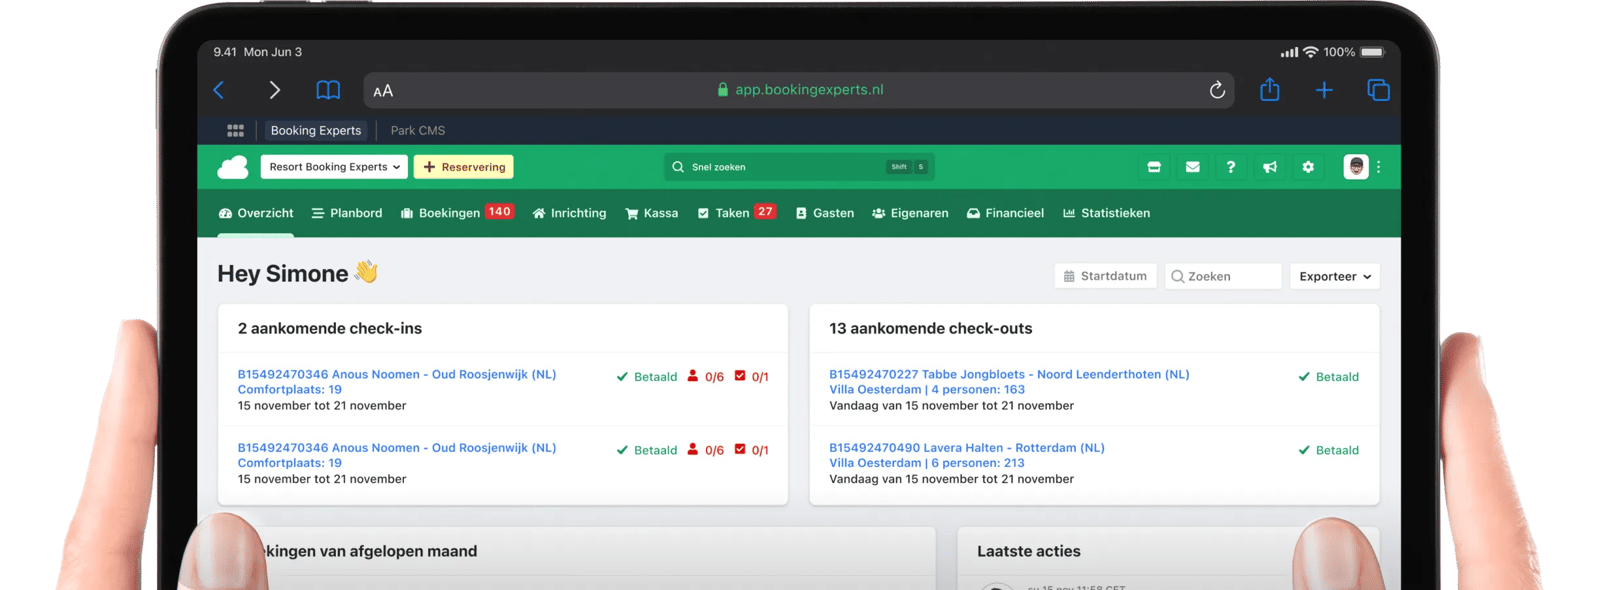Expand the Exporteer dropdown
This screenshot has height=590, width=1600.
point(1335,276)
